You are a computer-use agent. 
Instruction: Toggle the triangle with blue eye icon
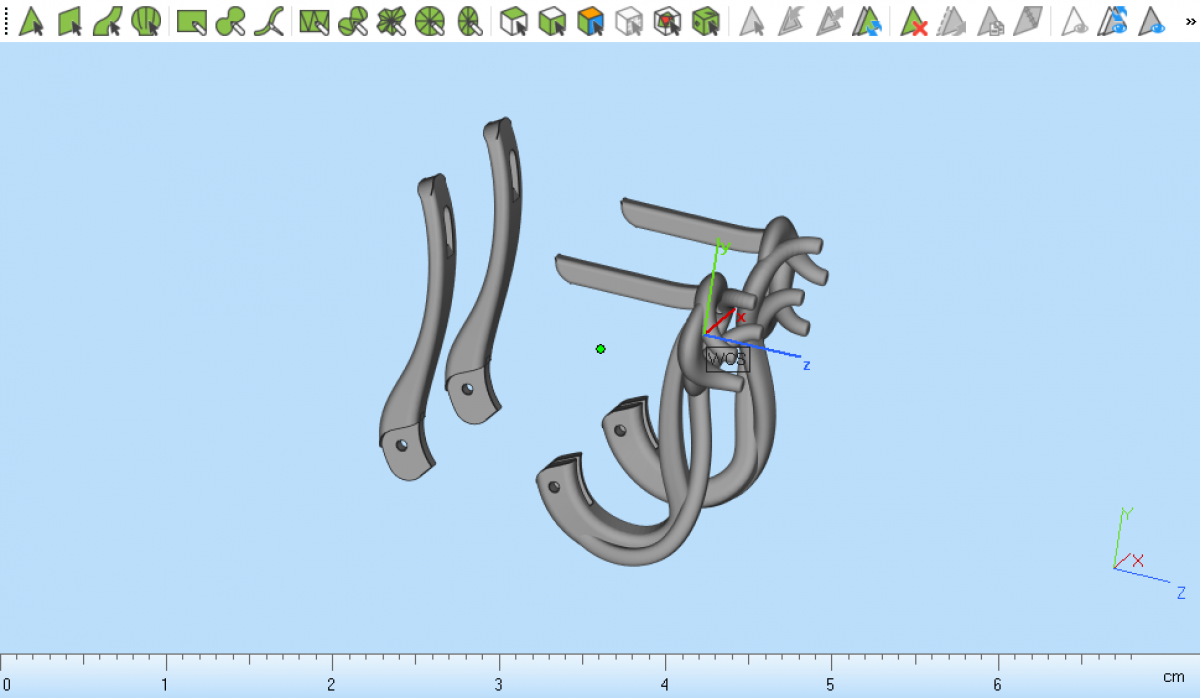click(1152, 21)
